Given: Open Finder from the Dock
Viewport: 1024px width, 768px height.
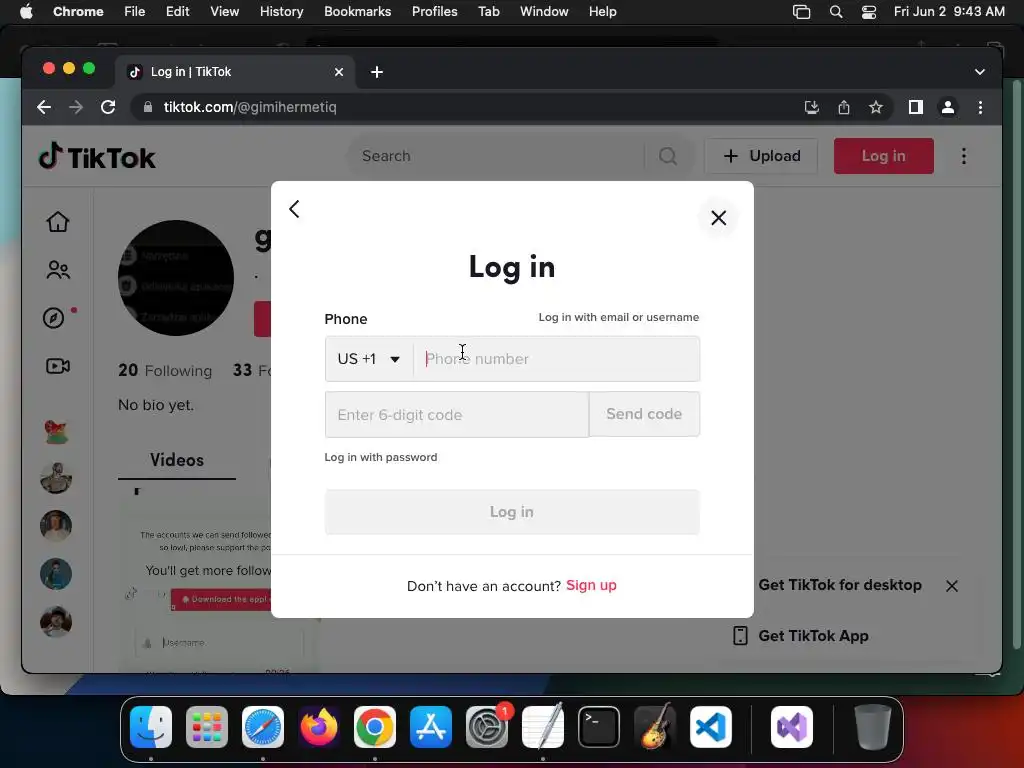Looking at the screenshot, I should (x=151, y=727).
